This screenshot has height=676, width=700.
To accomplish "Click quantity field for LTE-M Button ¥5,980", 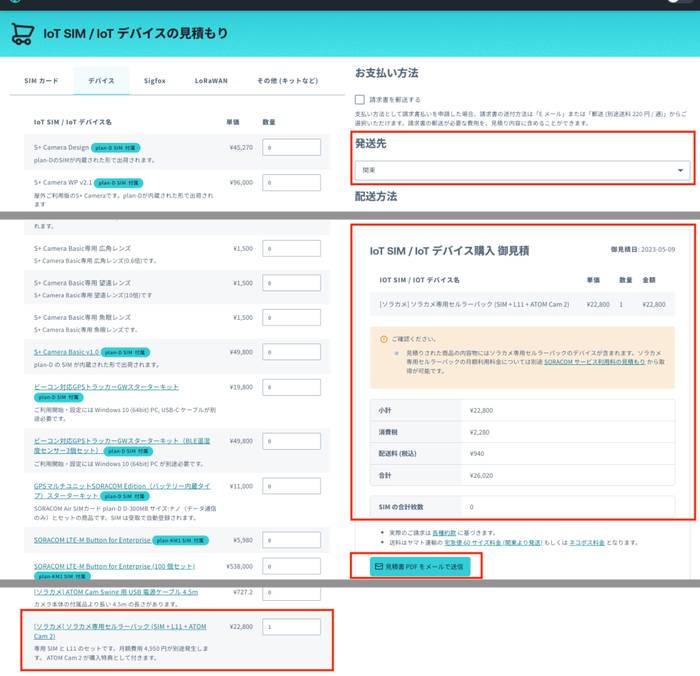I will pos(292,540).
